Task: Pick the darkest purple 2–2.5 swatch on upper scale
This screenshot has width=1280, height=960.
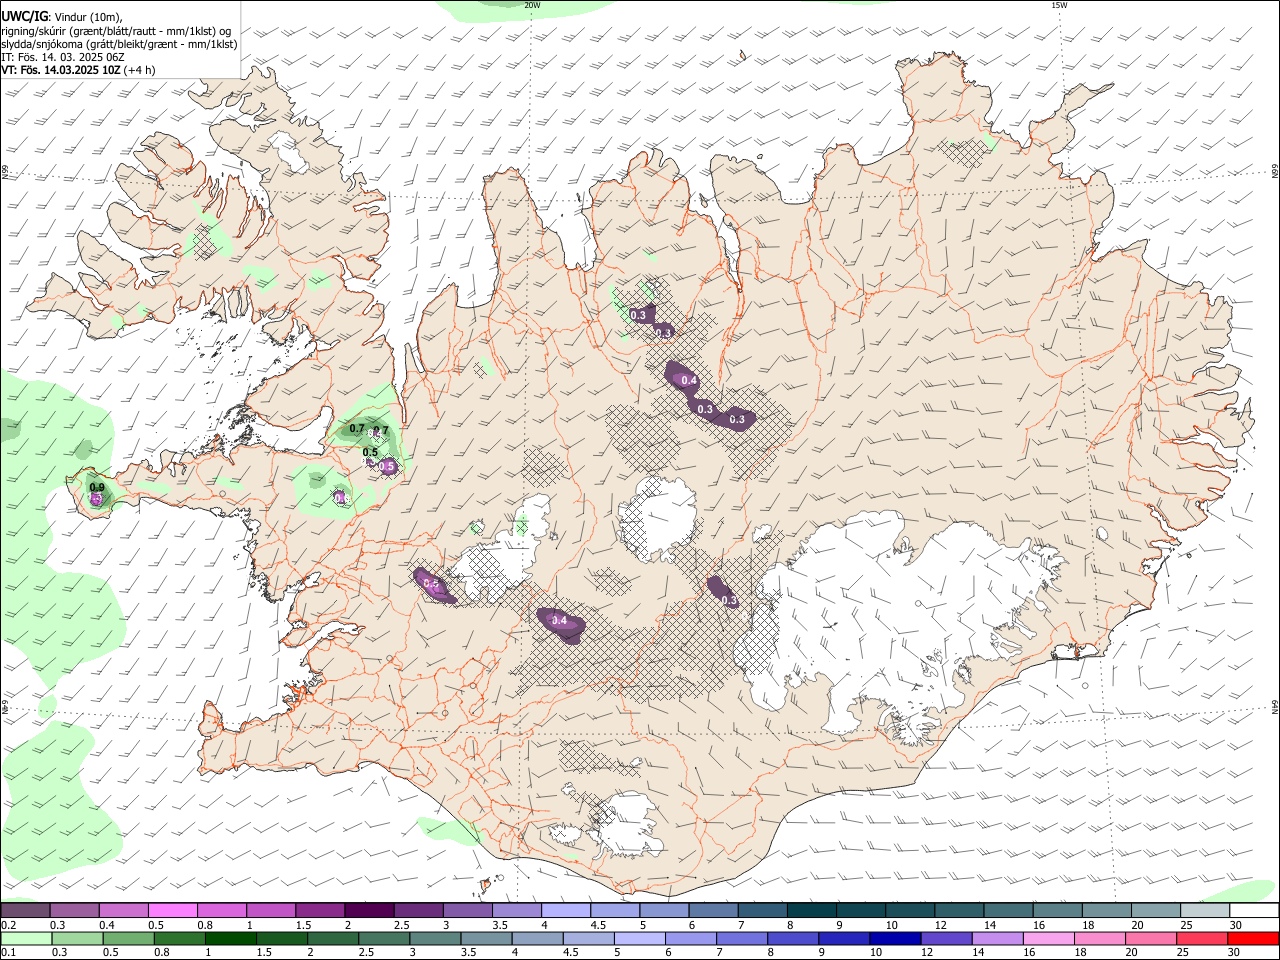Action: tap(369, 910)
